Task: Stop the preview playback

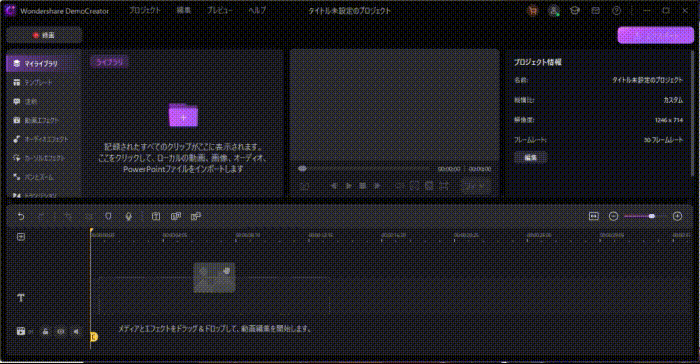Action: pyautogui.click(x=362, y=186)
